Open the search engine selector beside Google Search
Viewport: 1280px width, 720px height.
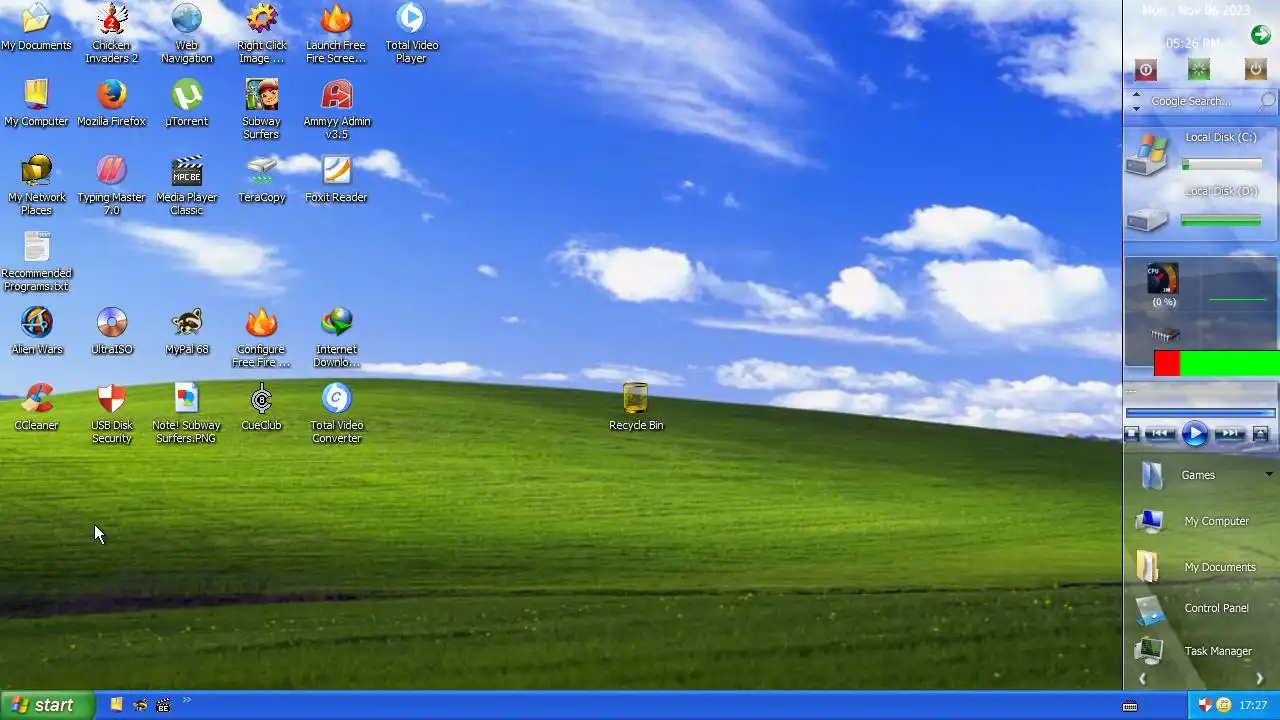1136,101
